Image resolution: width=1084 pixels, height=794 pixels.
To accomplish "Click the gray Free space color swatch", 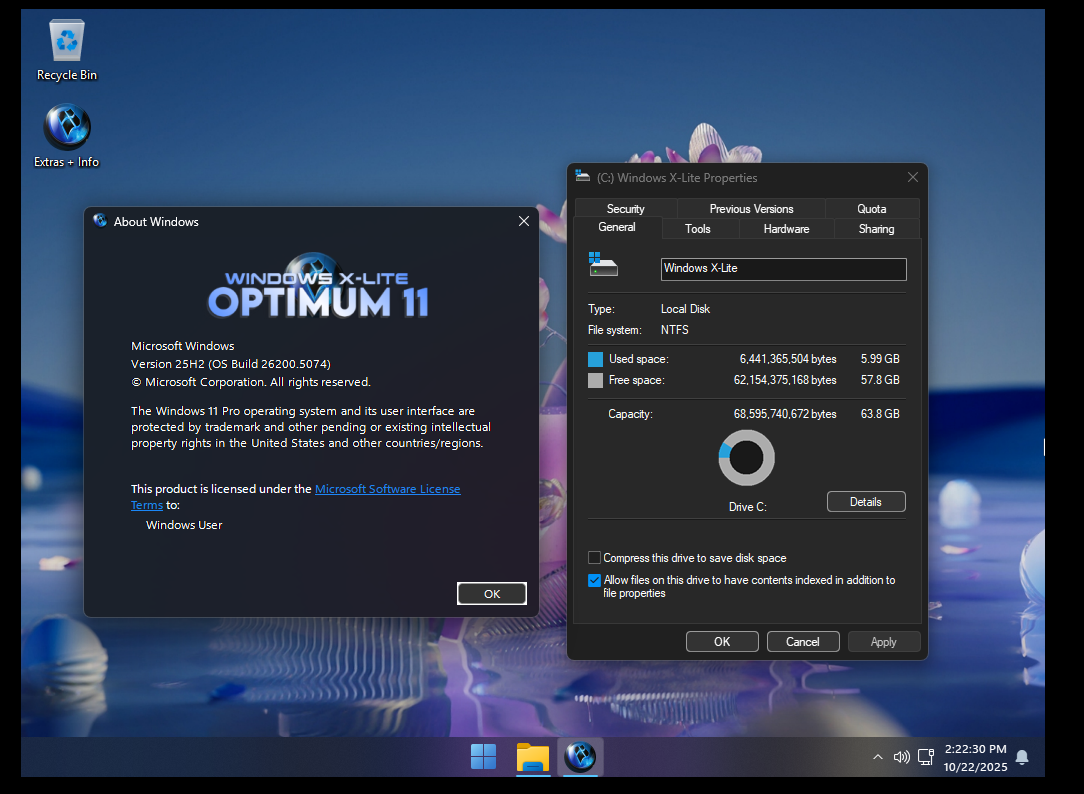I will click(x=595, y=380).
